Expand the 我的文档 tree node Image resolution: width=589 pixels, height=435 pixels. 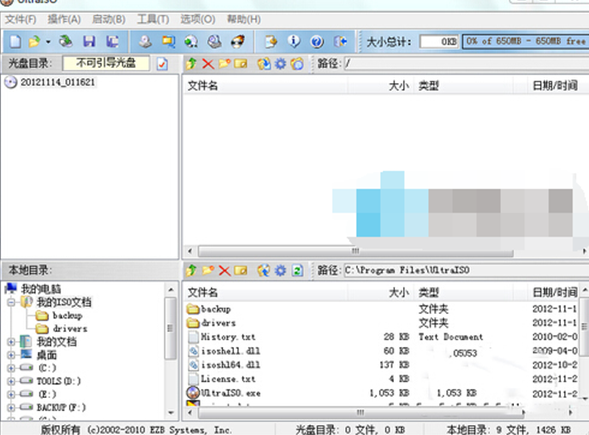[x=11, y=342]
